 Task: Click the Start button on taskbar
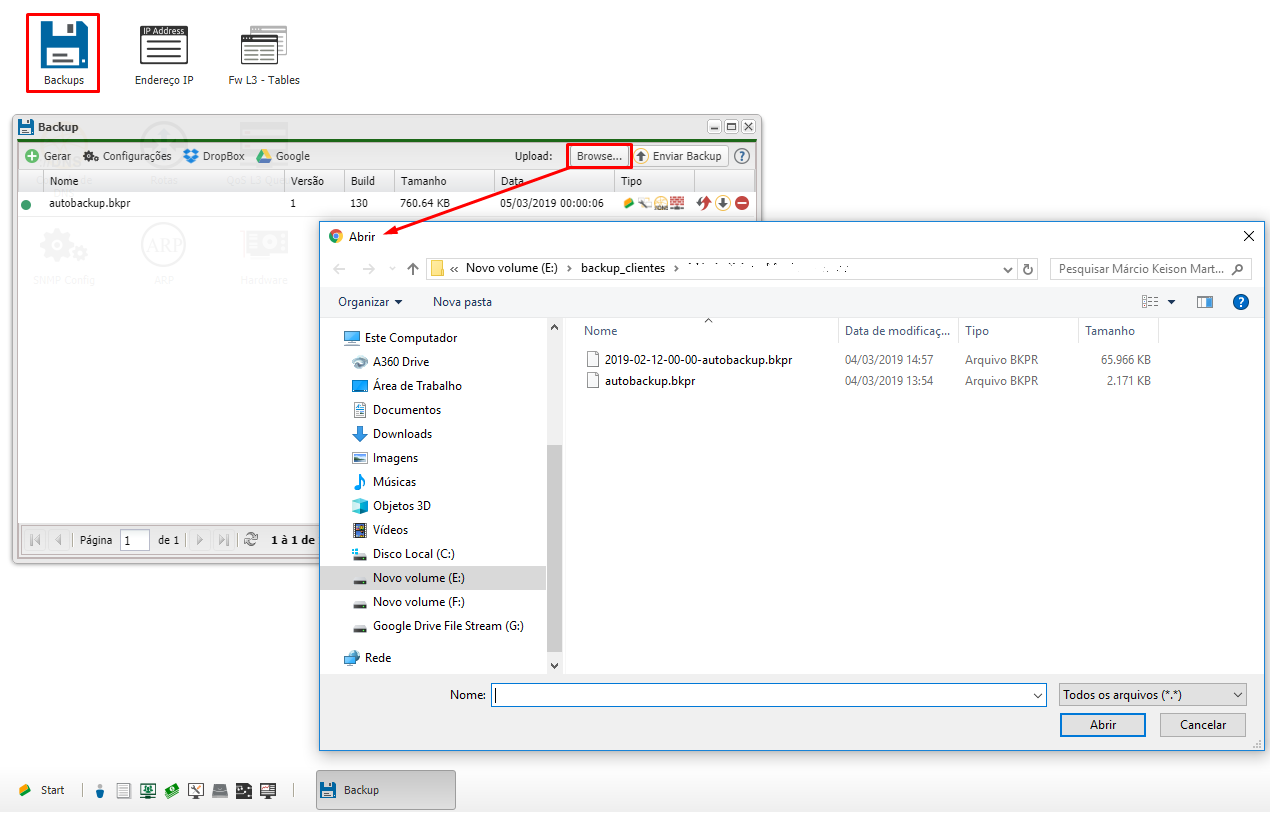[x=42, y=790]
